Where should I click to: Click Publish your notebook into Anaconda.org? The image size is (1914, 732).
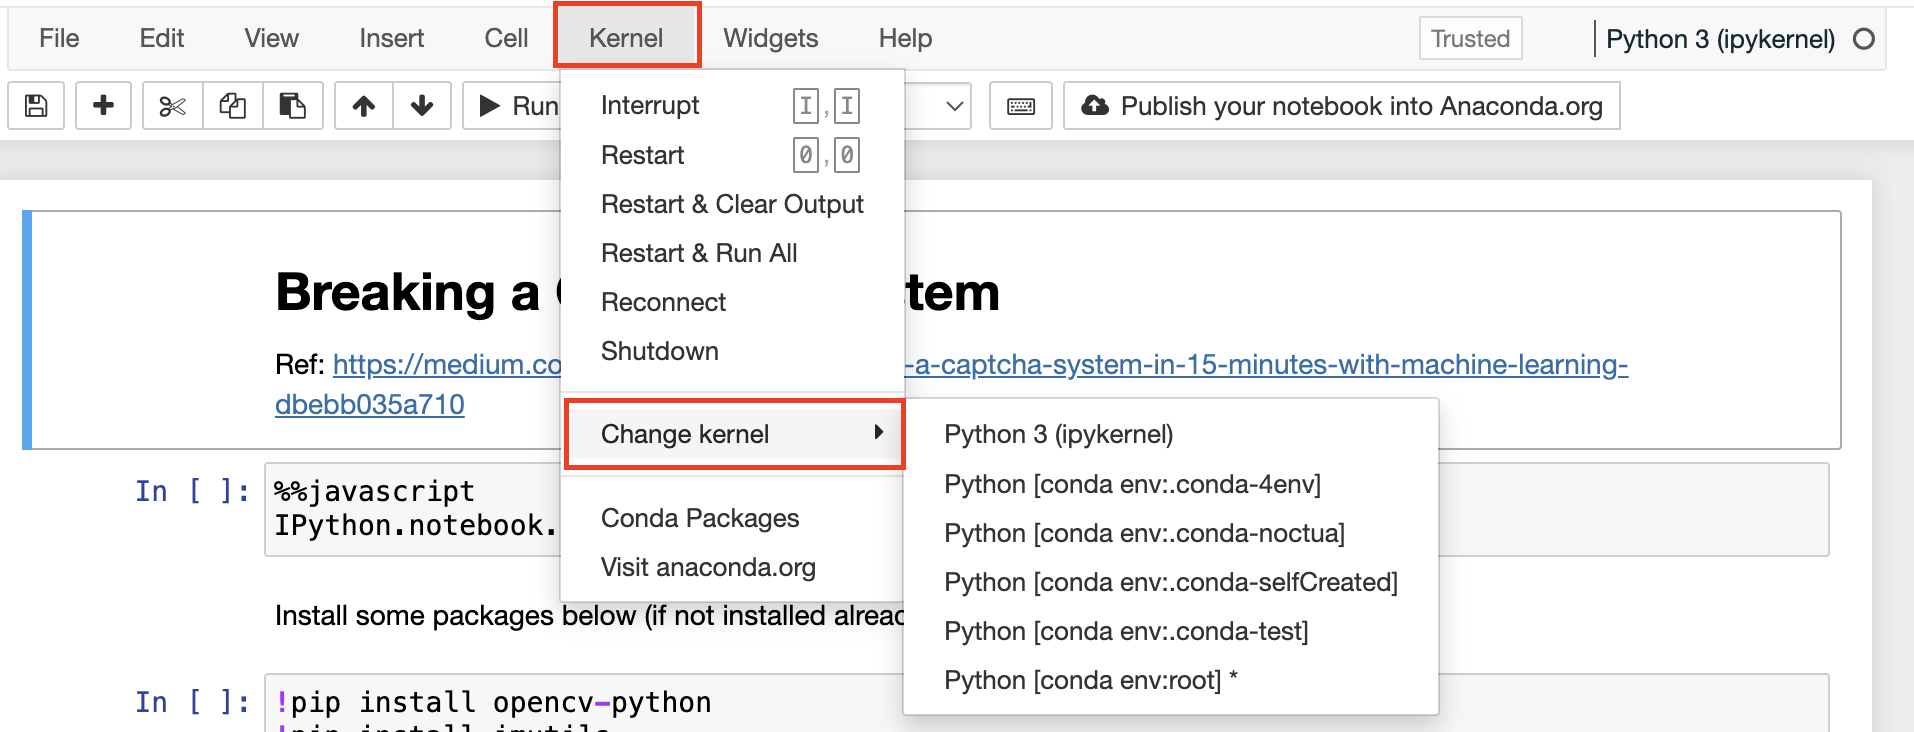coord(1341,106)
